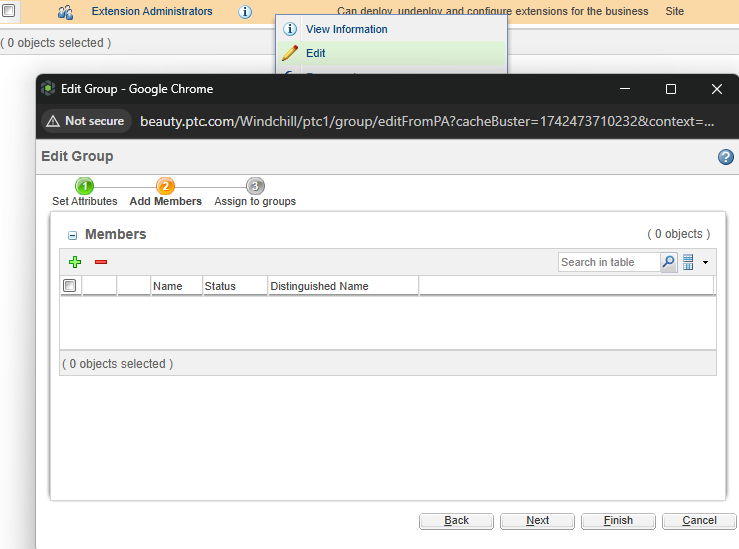The height and width of the screenshot is (549, 739).
Task: Open the Extension Administrators link
Action: tap(152, 11)
